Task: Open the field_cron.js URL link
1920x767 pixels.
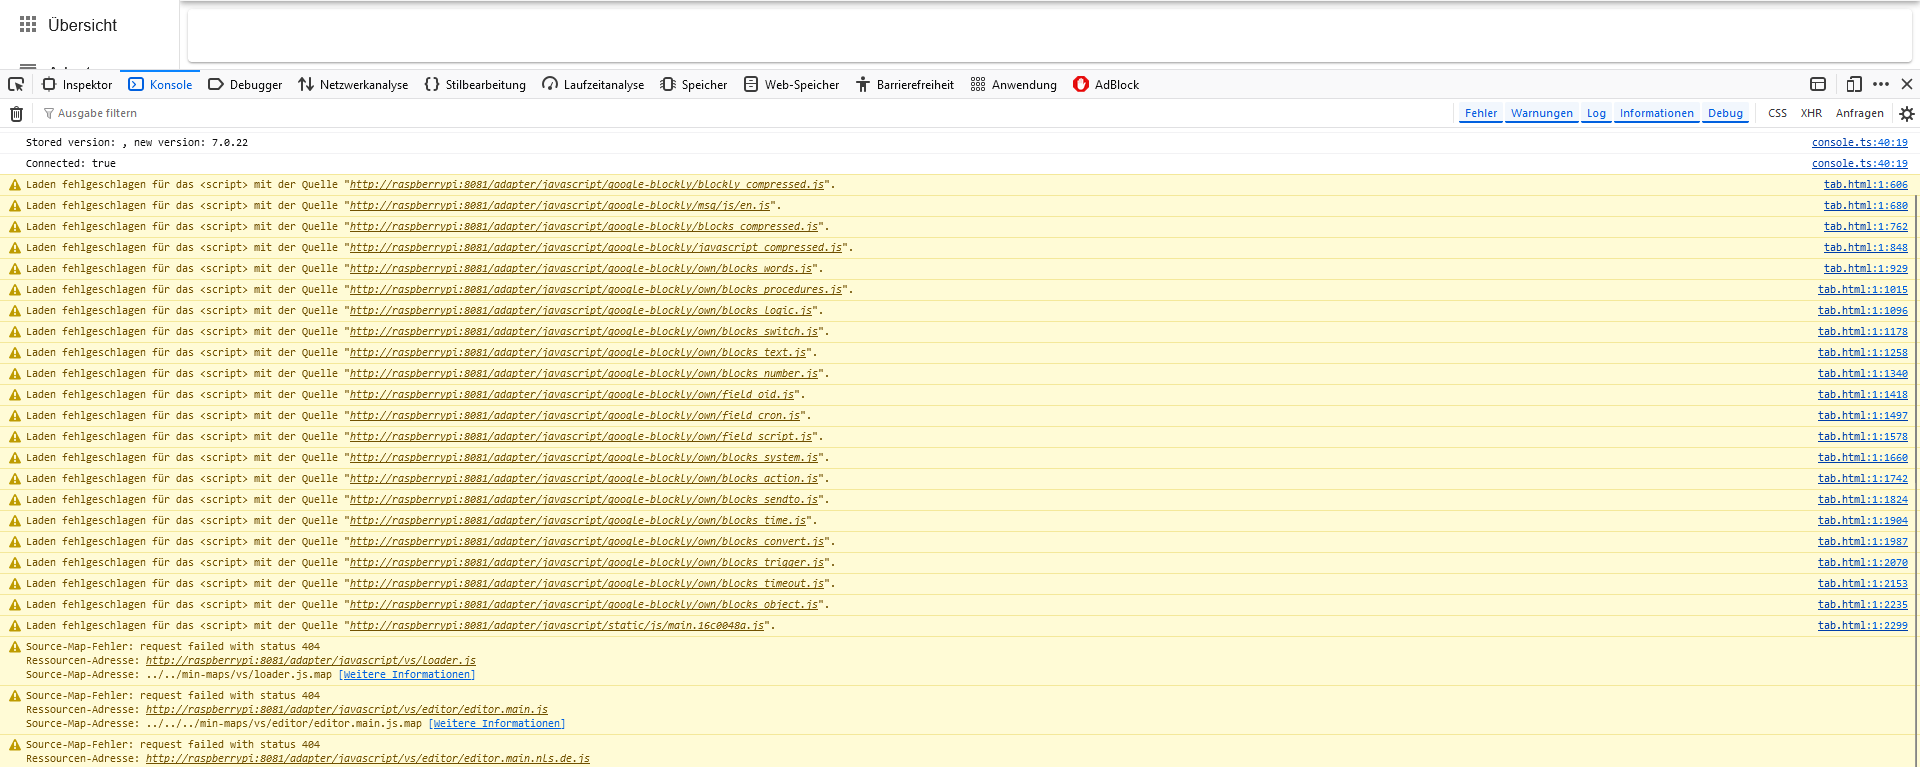Action: 575,416
